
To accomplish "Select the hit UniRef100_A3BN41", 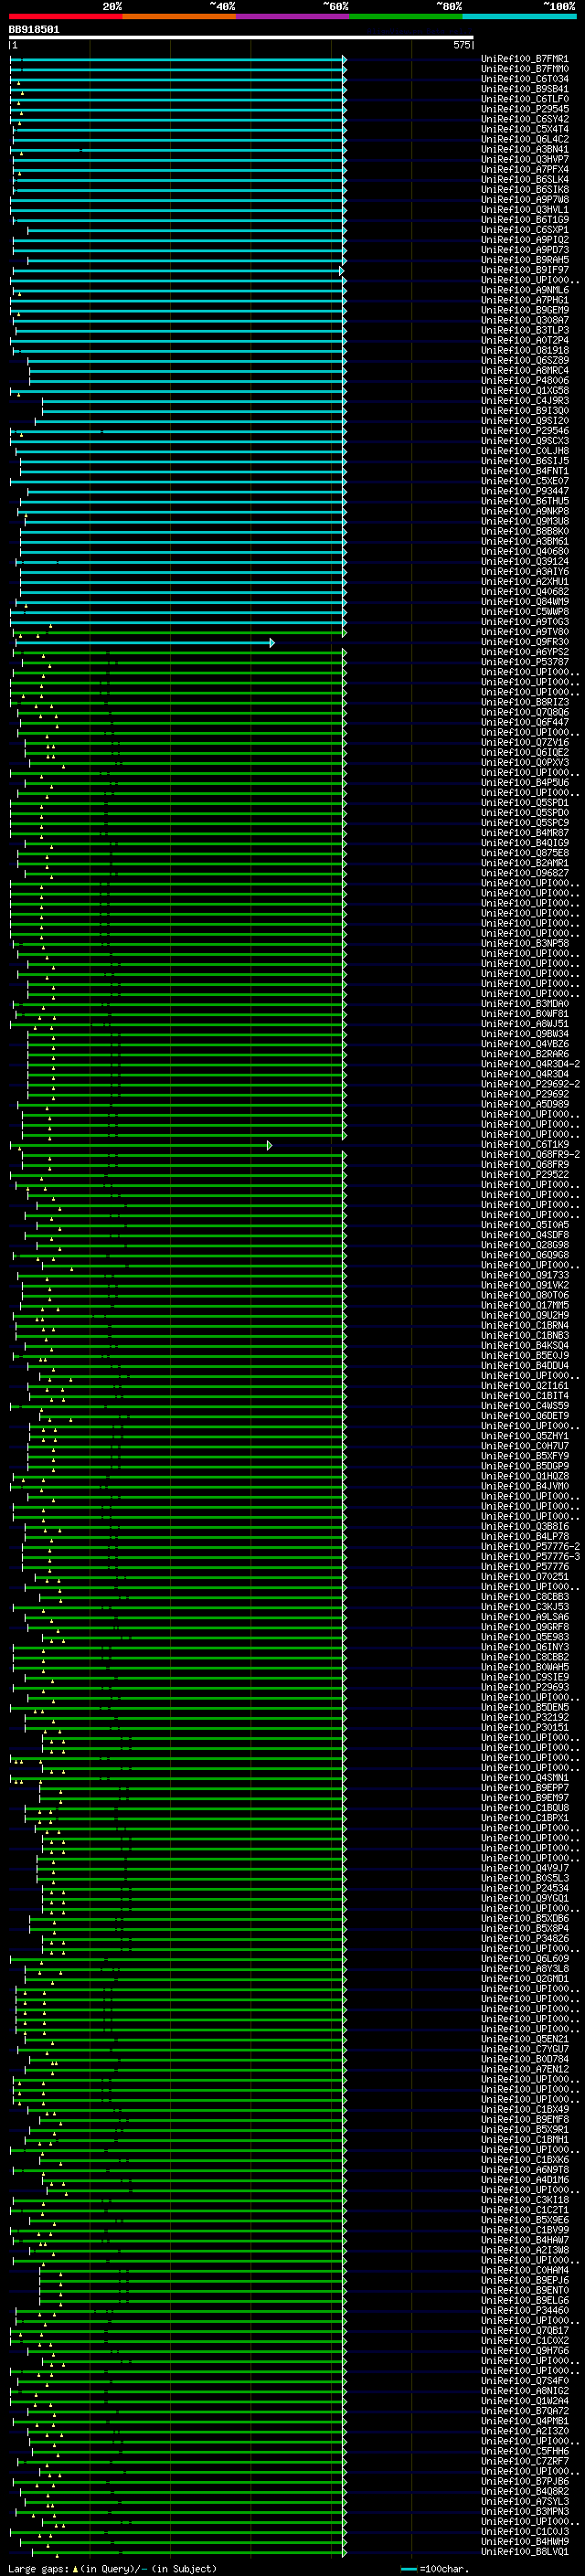I will tap(524, 150).
